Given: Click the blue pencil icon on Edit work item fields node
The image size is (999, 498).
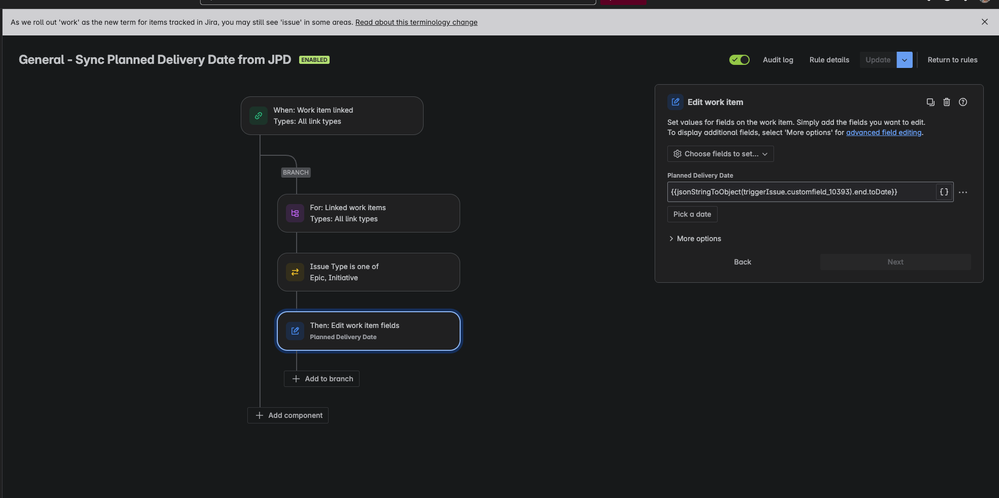Looking at the screenshot, I should pos(294,331).
